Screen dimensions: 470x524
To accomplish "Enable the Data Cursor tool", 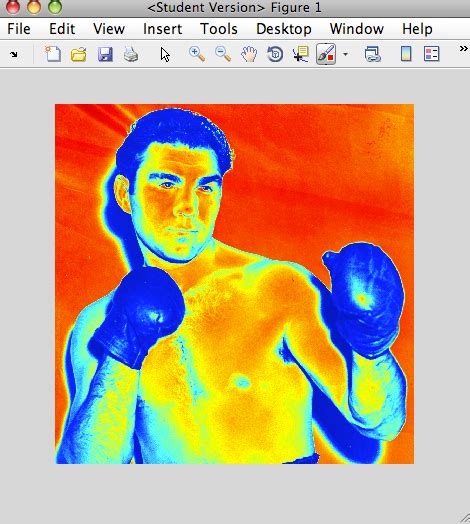I will point(301,54).
